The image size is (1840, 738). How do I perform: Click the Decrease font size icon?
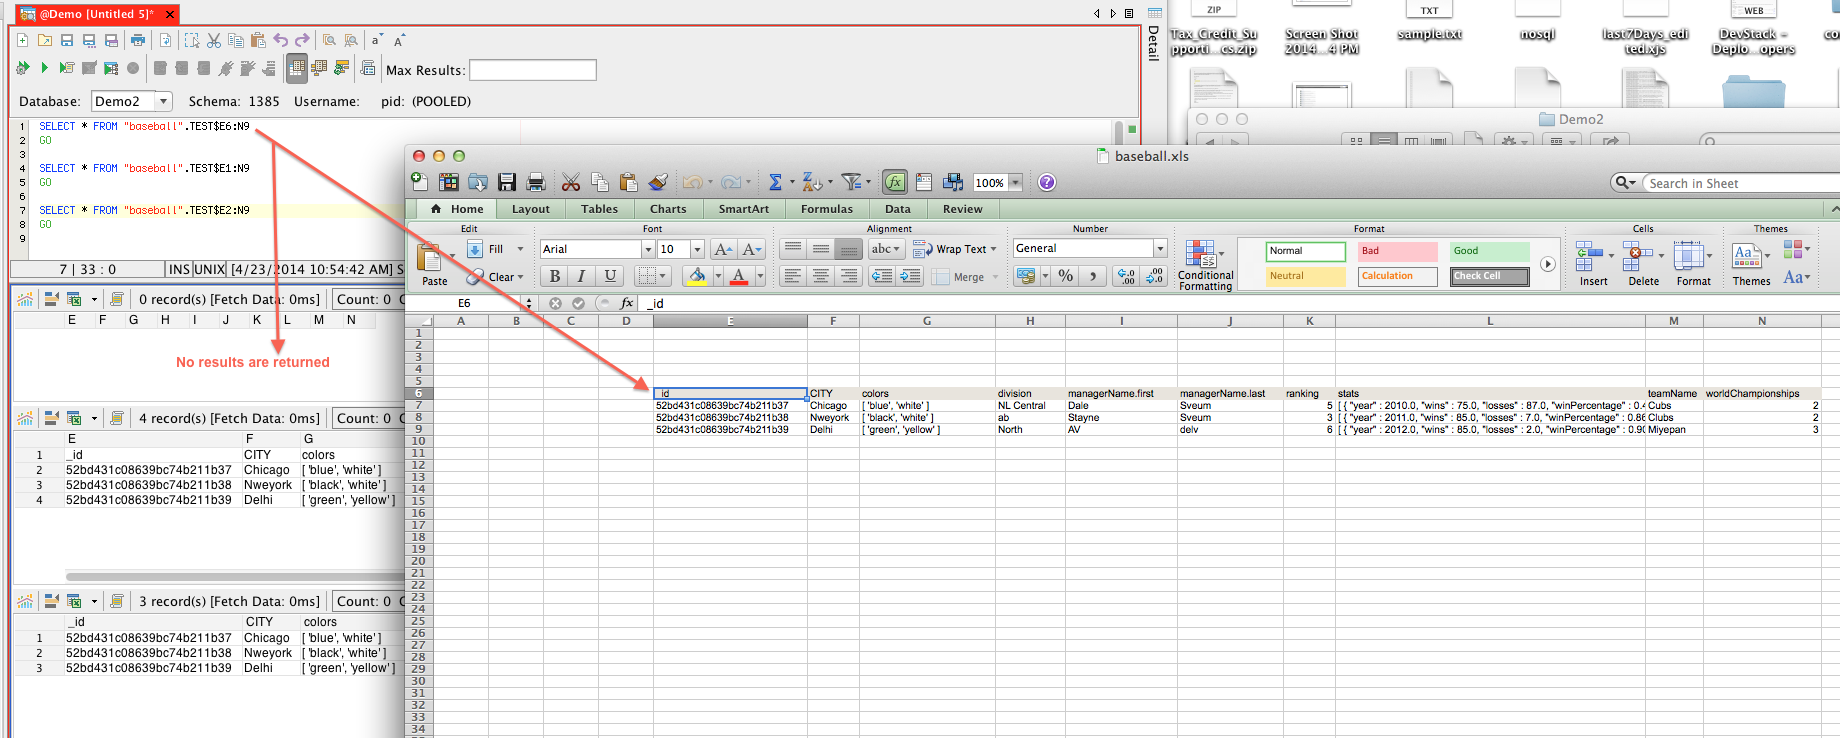(x=752, y=249)
